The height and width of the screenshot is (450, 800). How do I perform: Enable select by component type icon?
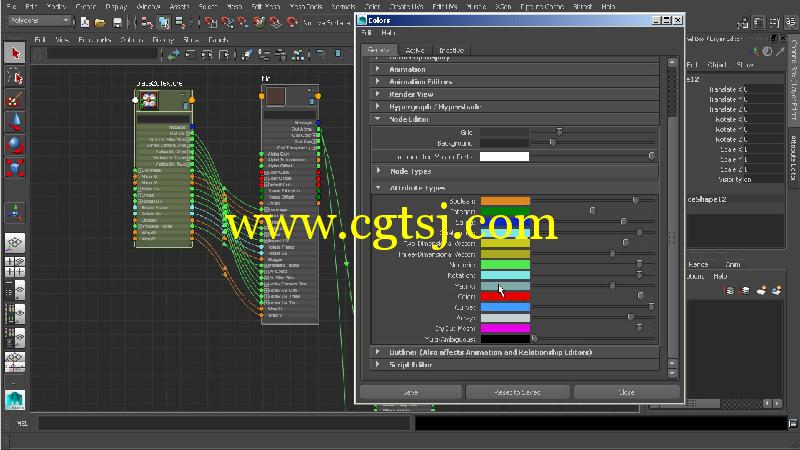[180, 22]
